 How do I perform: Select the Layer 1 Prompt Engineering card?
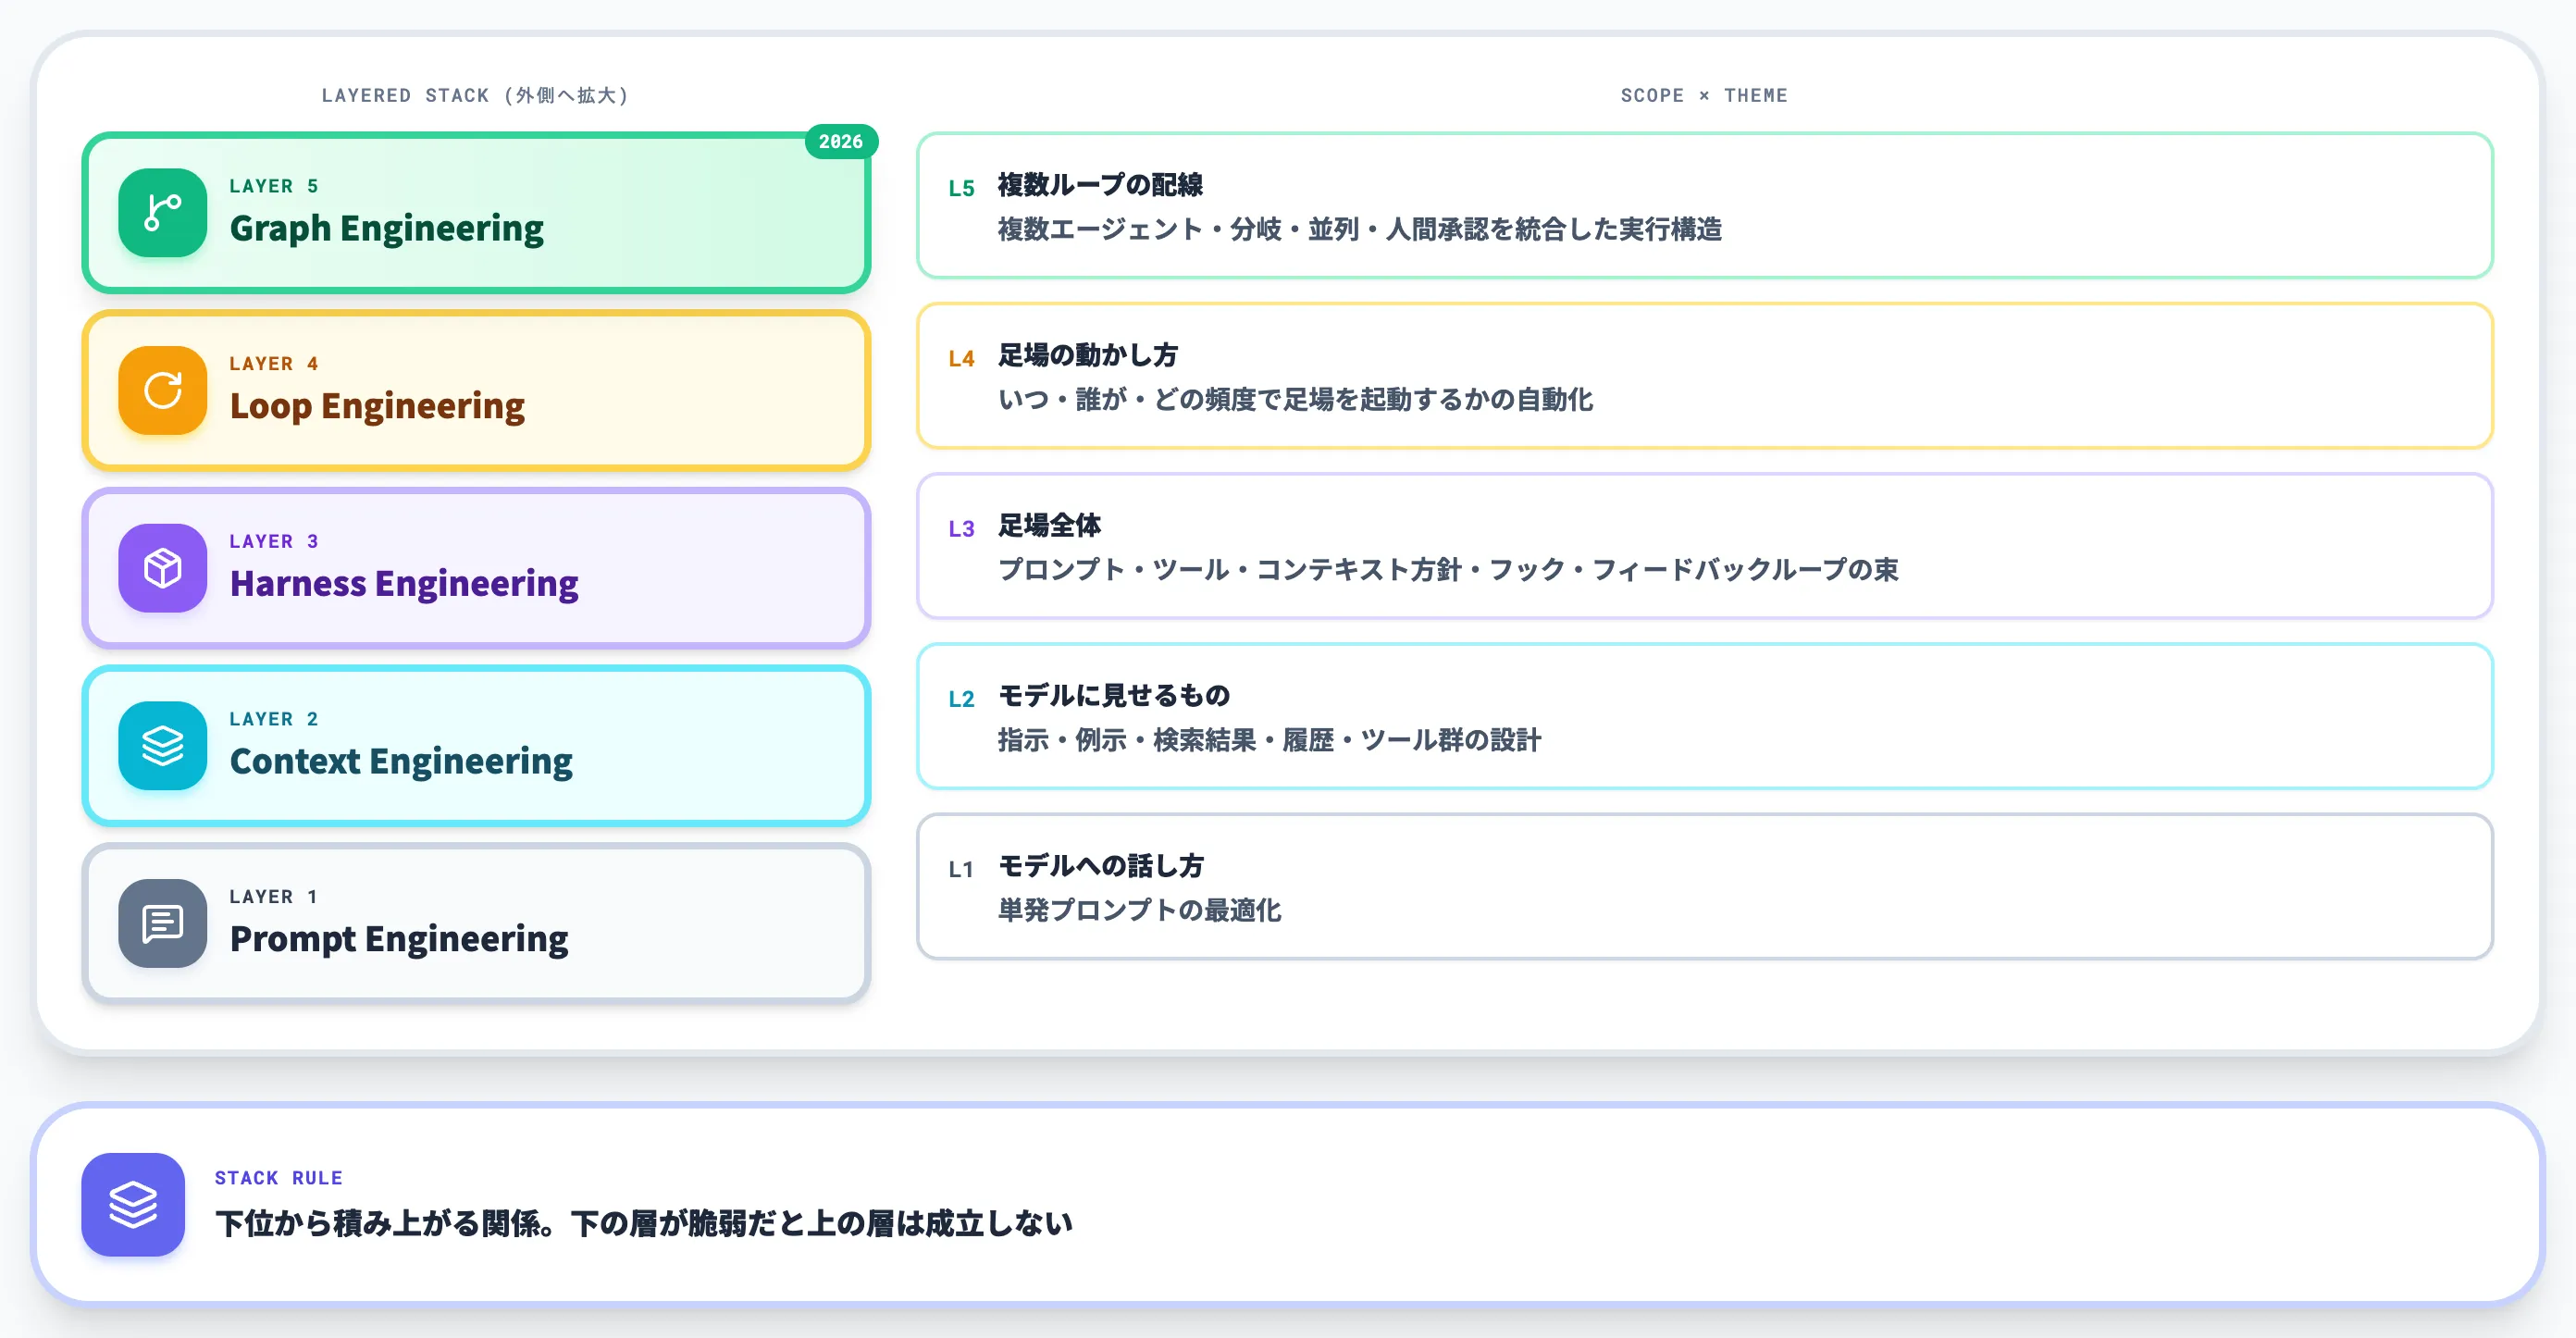[x=476, y=923]
